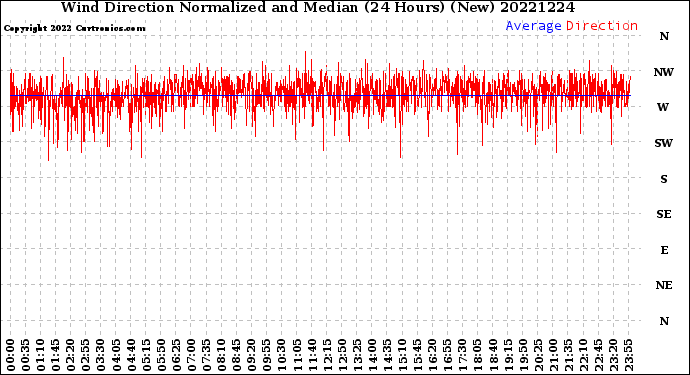Screen dimensions: 690x375
Task: Click the '07:35' time axis label
Action: [206, 356]
